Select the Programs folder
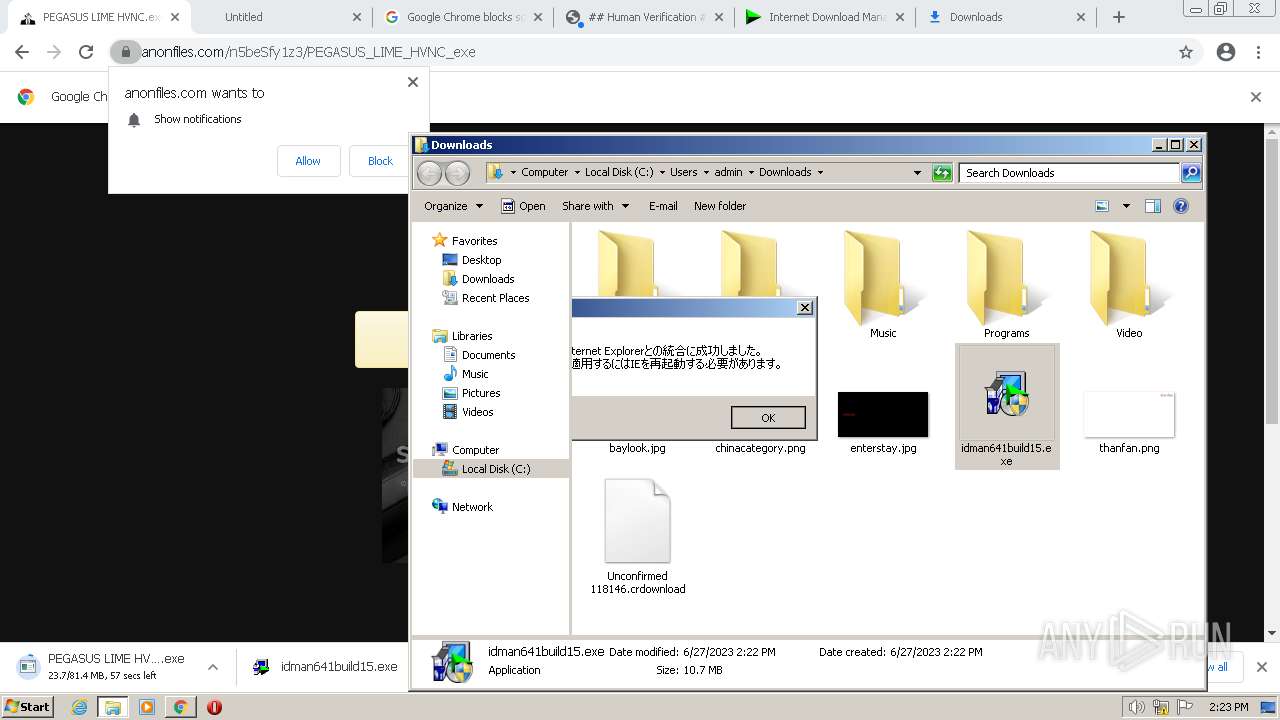The width and height of the screenshot is (1280, 720). [1006, 285]
